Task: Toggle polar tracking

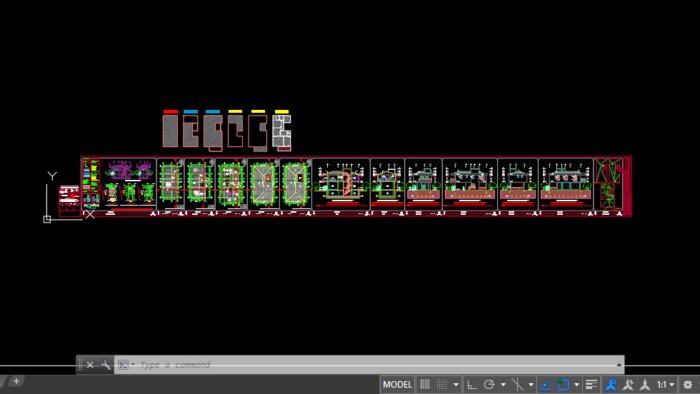Action: click(489, 384)
